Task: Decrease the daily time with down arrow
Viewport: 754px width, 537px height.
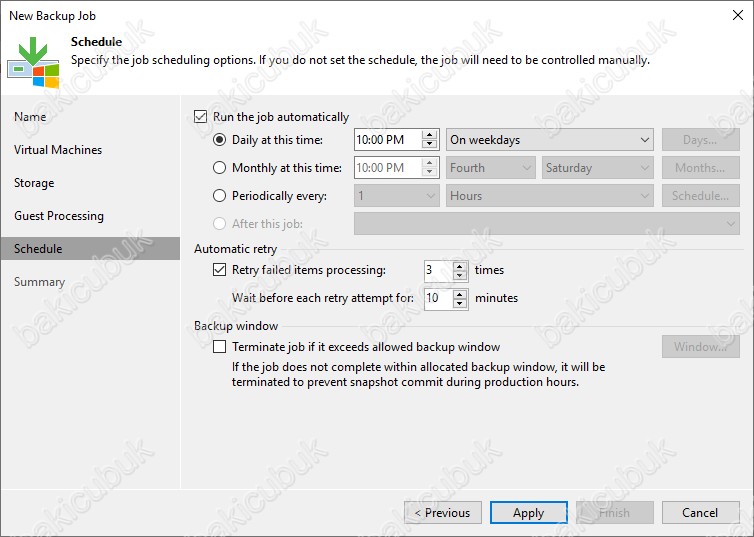Action: 429,145
